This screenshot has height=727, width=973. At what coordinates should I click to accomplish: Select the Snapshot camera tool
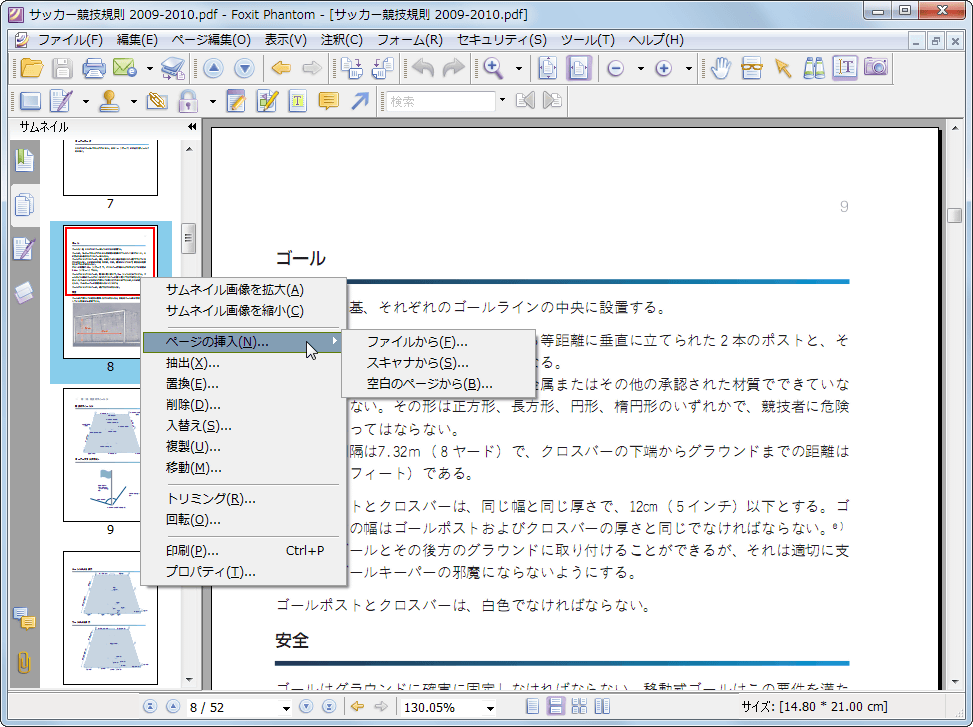(x=876, y=67)
